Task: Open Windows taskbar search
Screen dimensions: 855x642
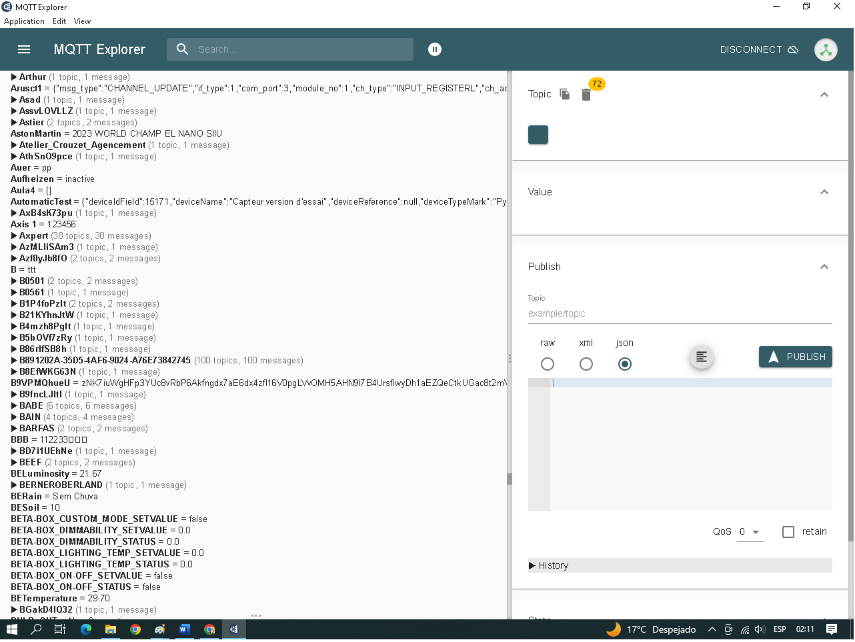Action: click(x=36, y=629)
